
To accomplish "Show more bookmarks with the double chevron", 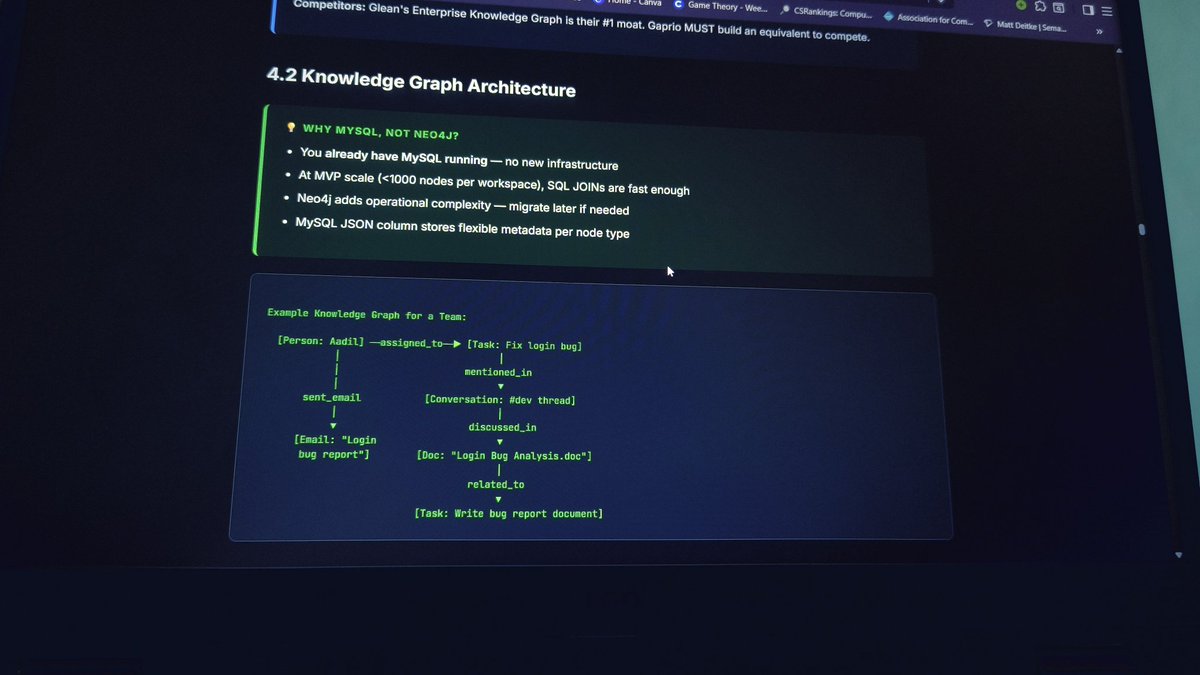I will [x=1099, y=31].
